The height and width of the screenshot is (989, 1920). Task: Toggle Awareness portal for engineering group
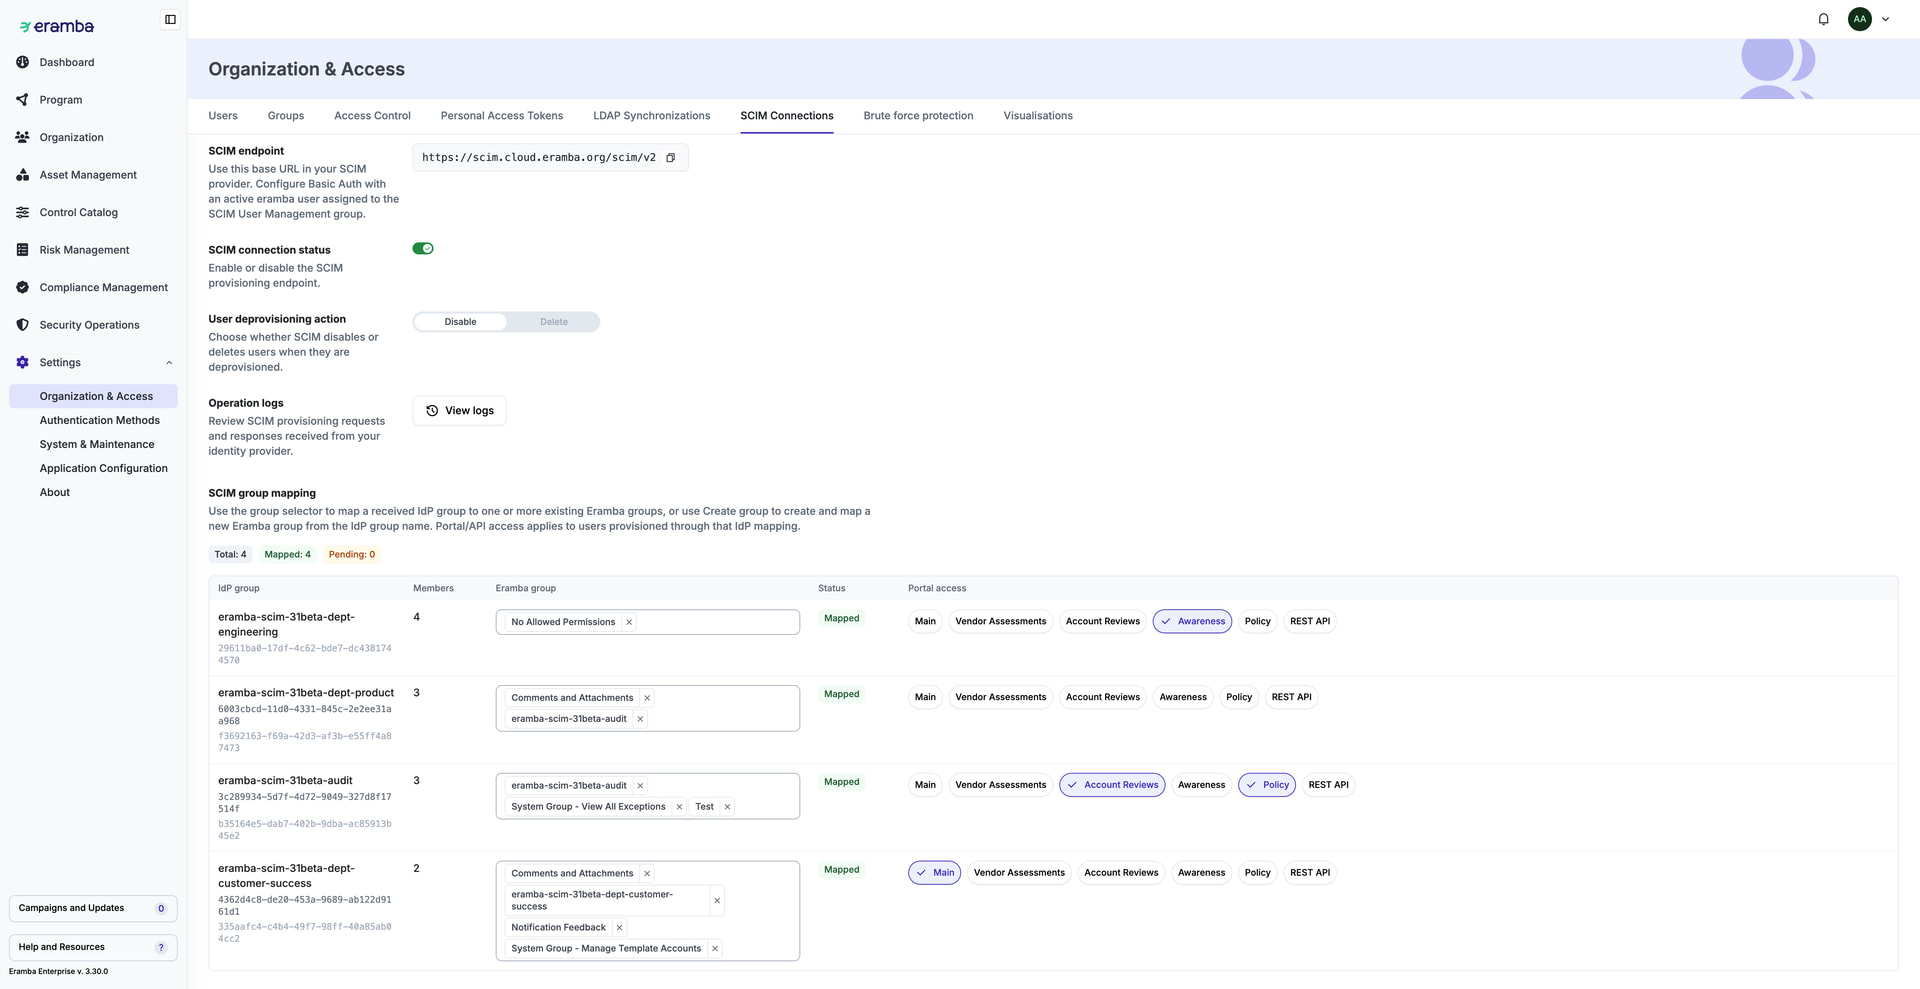click(x=1192, y=622)
